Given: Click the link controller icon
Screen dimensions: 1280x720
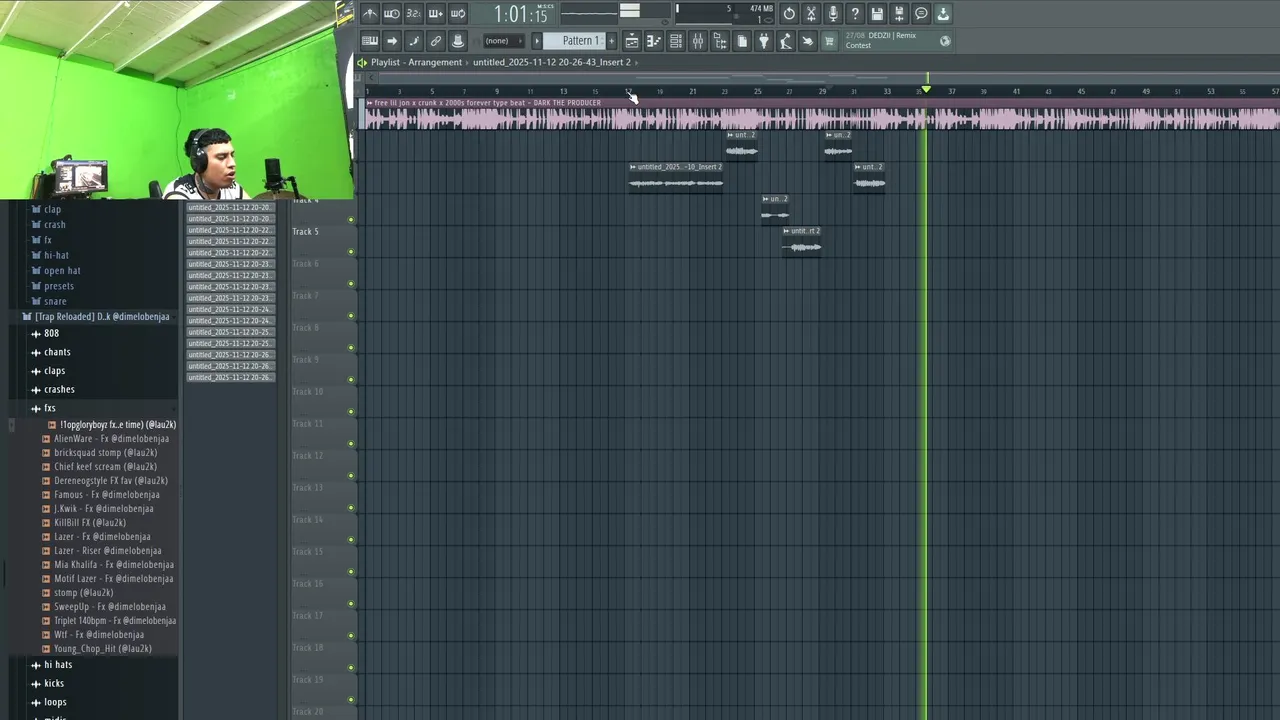Looking at the screenshot, I should pos(436,41).
